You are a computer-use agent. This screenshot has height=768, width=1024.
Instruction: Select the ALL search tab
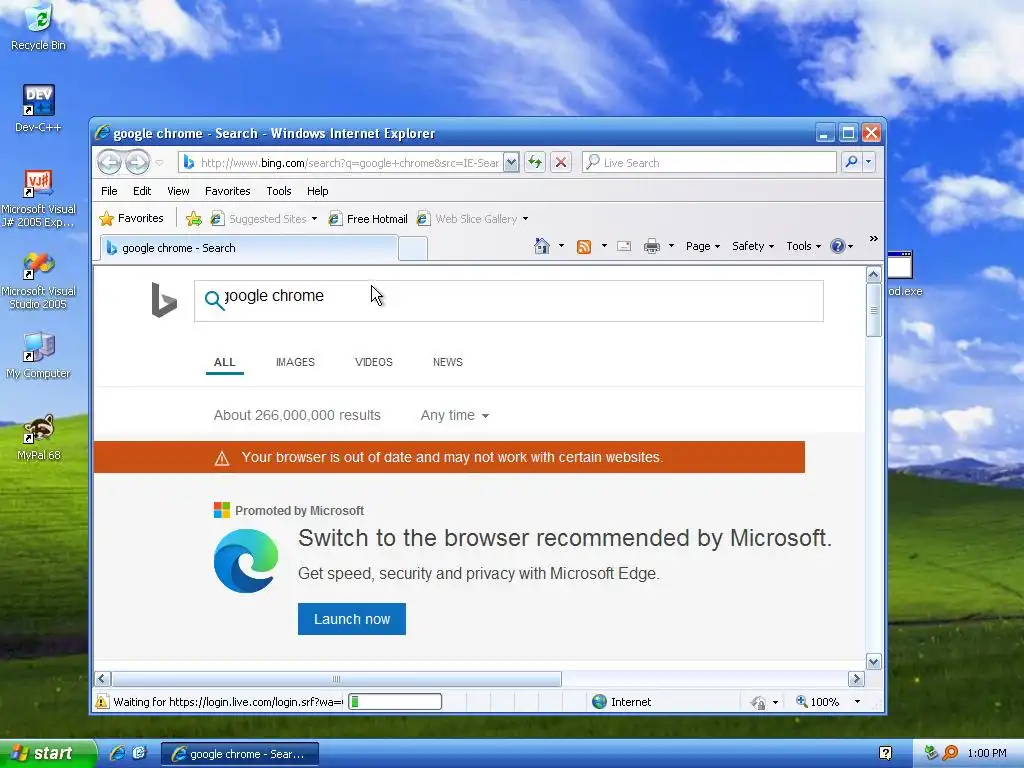(225, 362)
